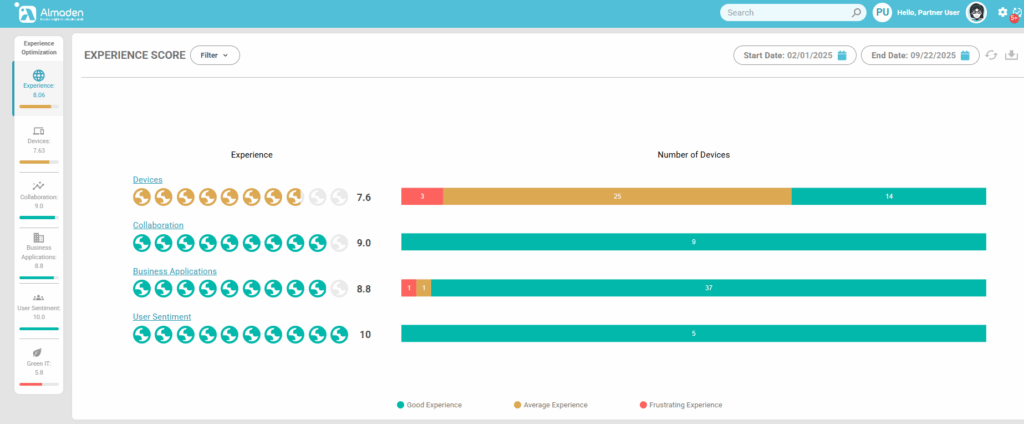1024x424 pixels.
Task: Open settings gear icon in header
Action: (1003, 13)
